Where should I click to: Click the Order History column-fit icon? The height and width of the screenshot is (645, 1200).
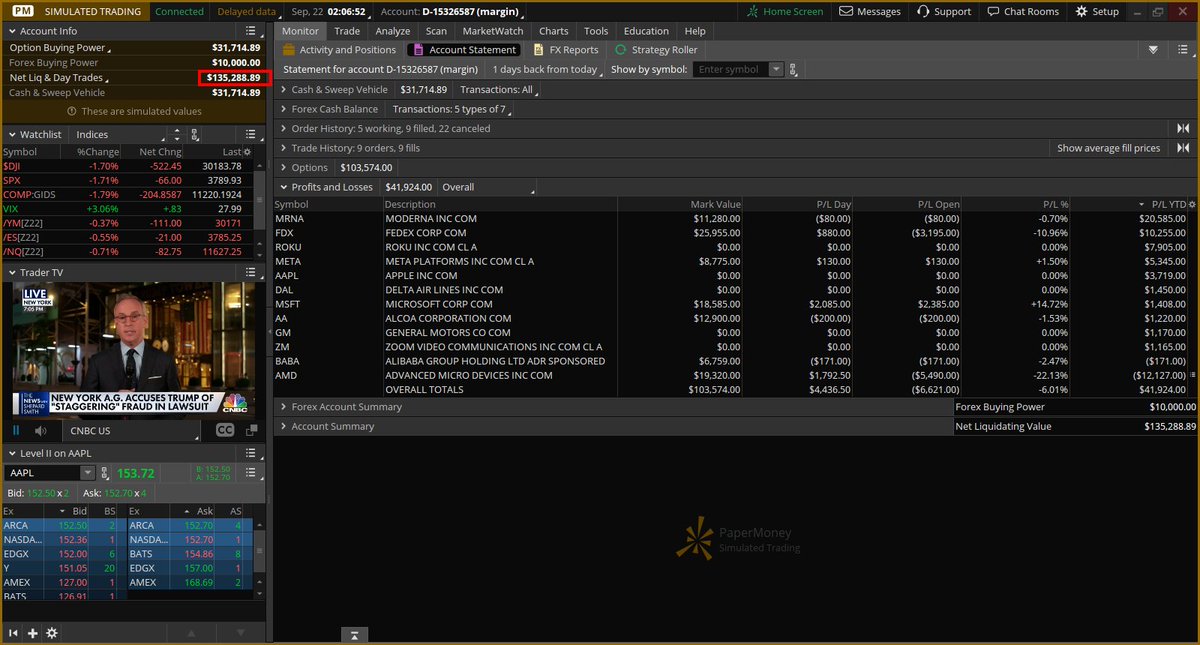pyautogui.click(x=1183, y=128)
